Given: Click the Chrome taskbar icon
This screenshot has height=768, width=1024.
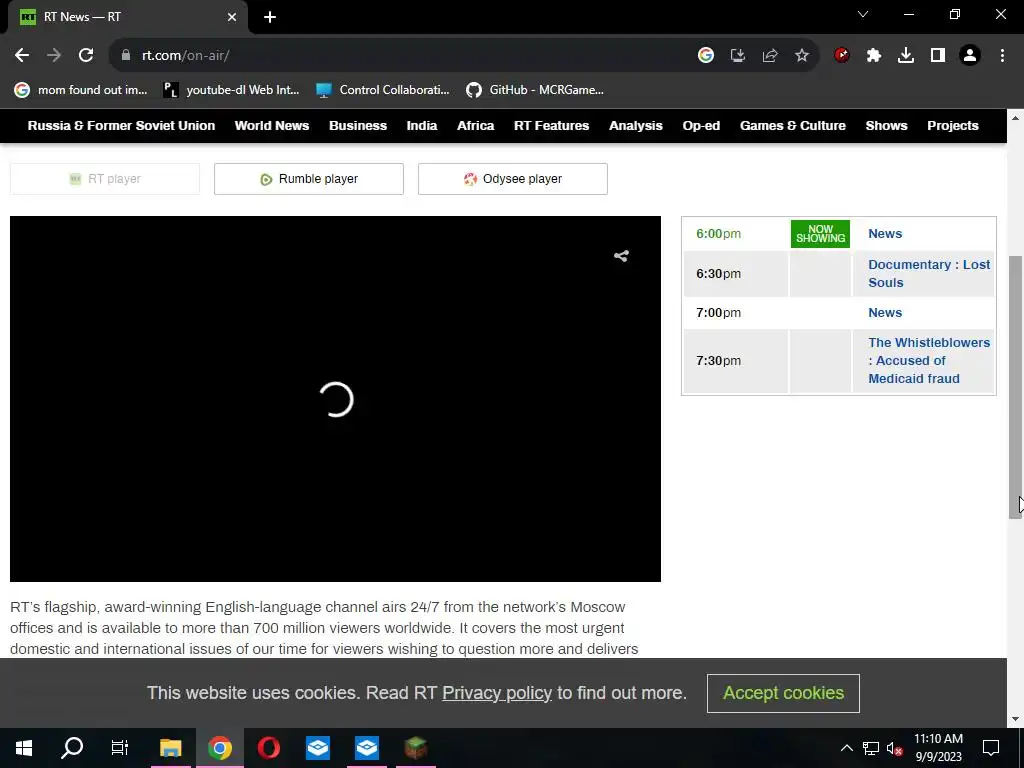Looking at the screenshot, I should coord(220,748).
